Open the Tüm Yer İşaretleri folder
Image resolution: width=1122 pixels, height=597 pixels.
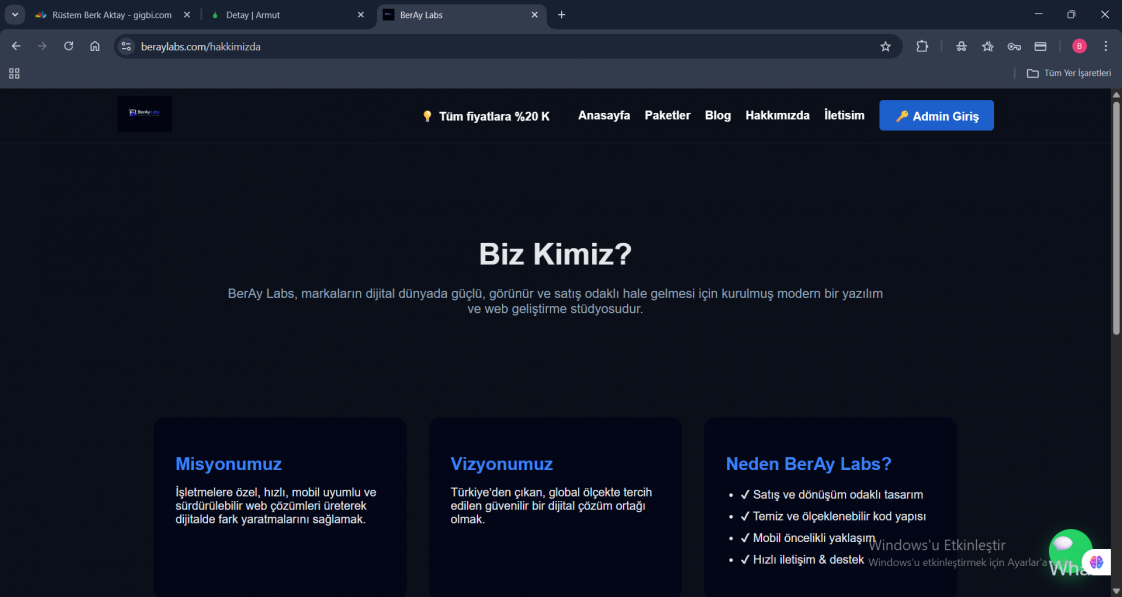(1068, 72)
